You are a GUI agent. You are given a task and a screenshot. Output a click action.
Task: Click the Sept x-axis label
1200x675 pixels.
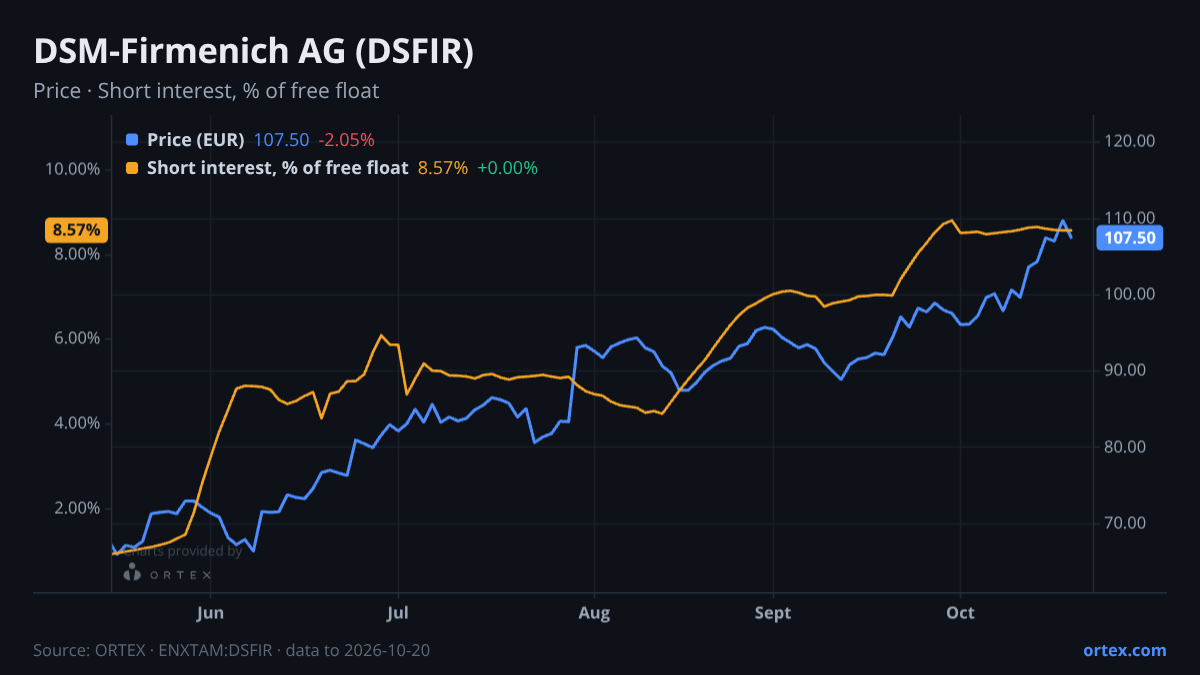pyautogui.click(x=773, y=612)
